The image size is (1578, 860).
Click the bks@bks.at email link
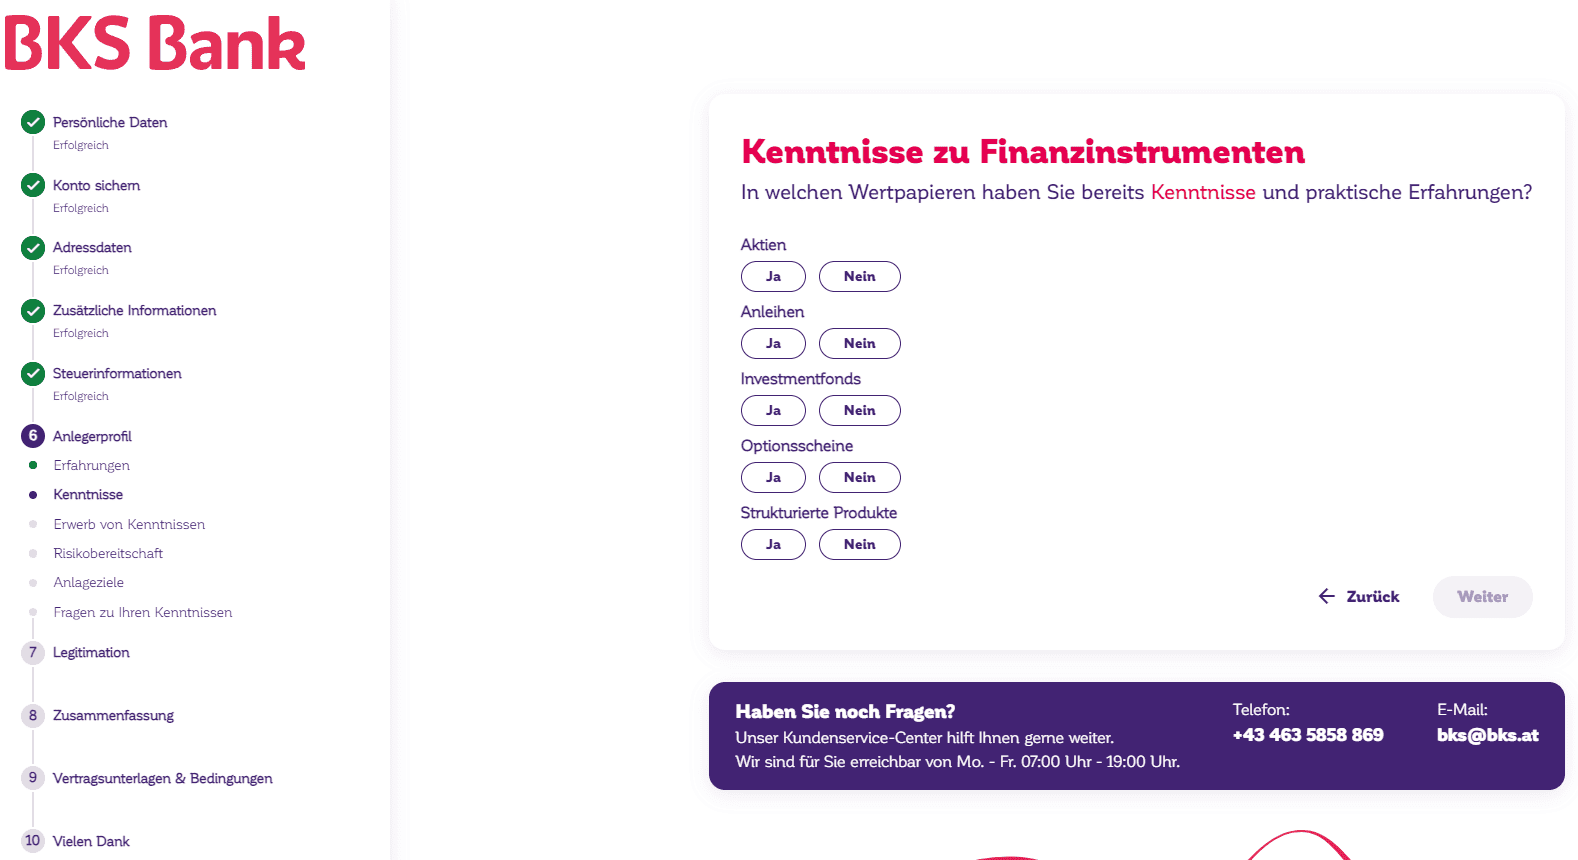point(1487,735)
